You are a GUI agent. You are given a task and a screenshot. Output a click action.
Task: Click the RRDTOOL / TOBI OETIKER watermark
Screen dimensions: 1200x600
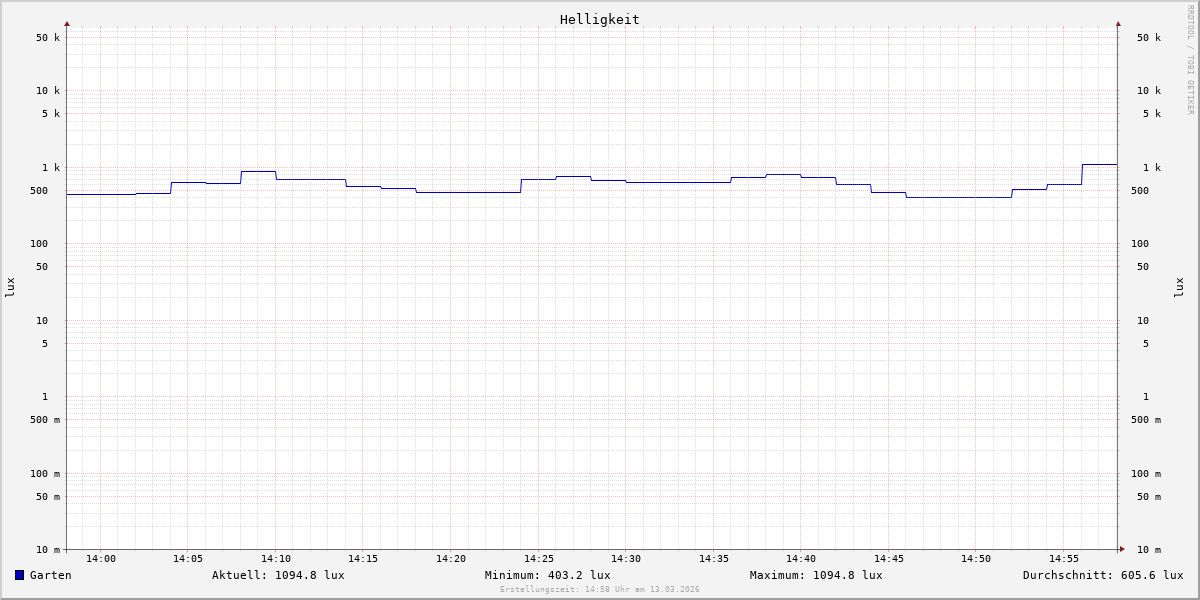tap(1190, 60)
